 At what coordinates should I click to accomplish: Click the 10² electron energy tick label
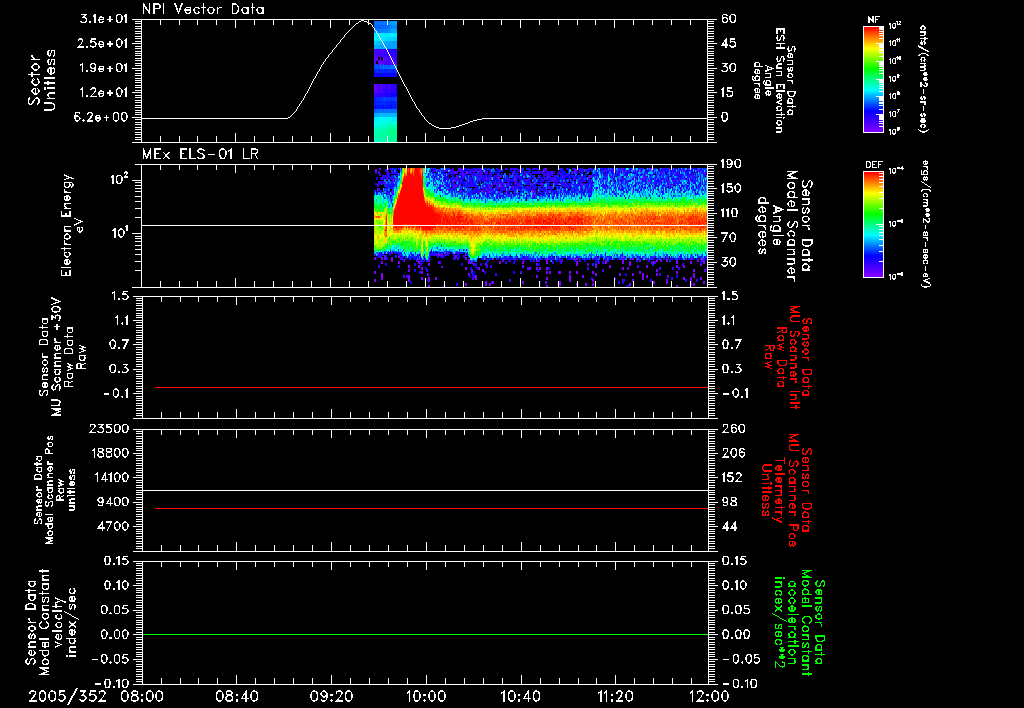[x=121, y=180]
